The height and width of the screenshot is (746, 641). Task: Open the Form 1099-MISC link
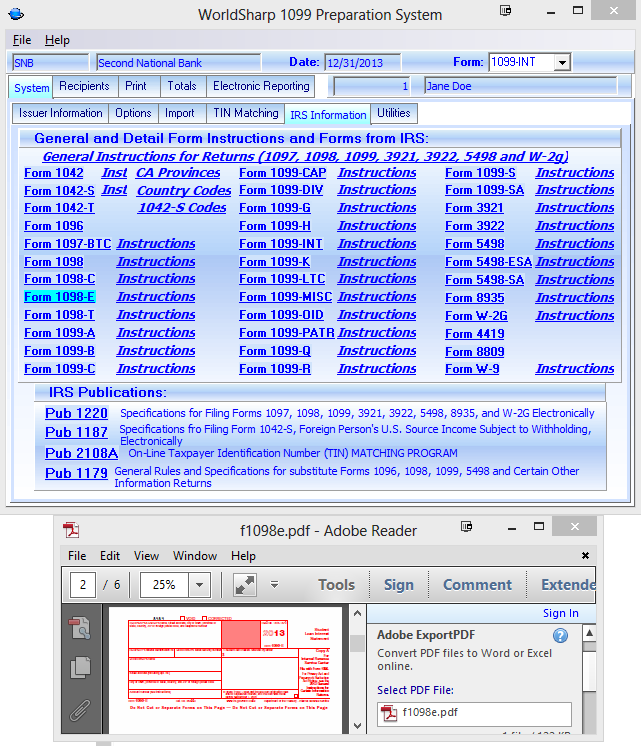click(x=284, y=297)
